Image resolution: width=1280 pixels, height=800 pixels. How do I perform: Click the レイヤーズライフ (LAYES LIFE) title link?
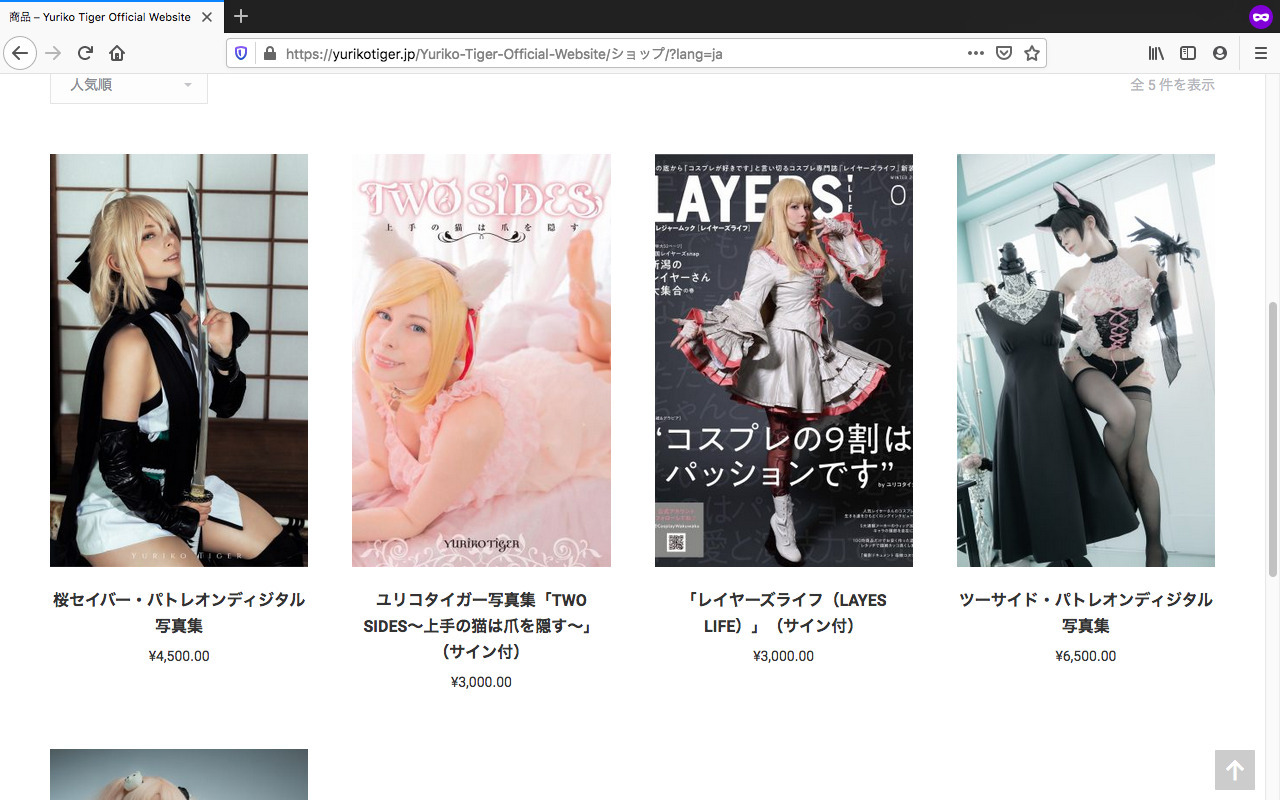click(x=784, y=612)
